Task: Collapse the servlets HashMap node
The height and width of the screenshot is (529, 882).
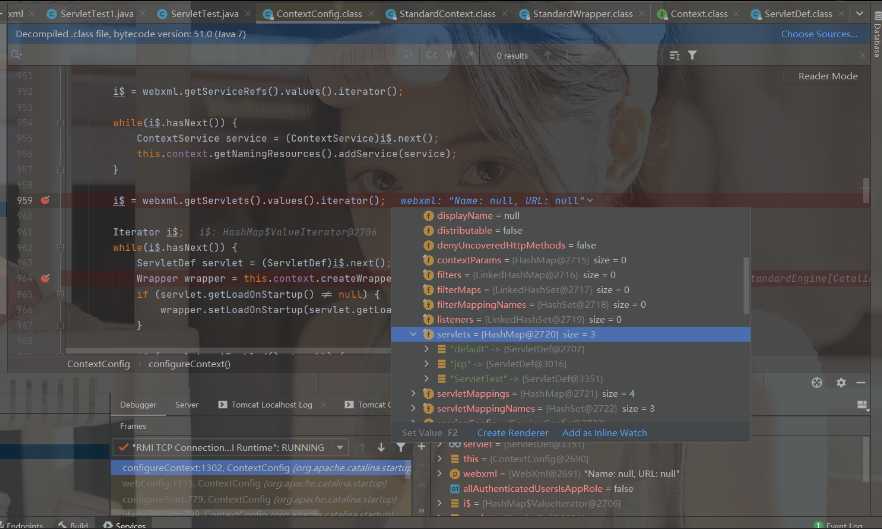Action: click(x=413, y=334)
